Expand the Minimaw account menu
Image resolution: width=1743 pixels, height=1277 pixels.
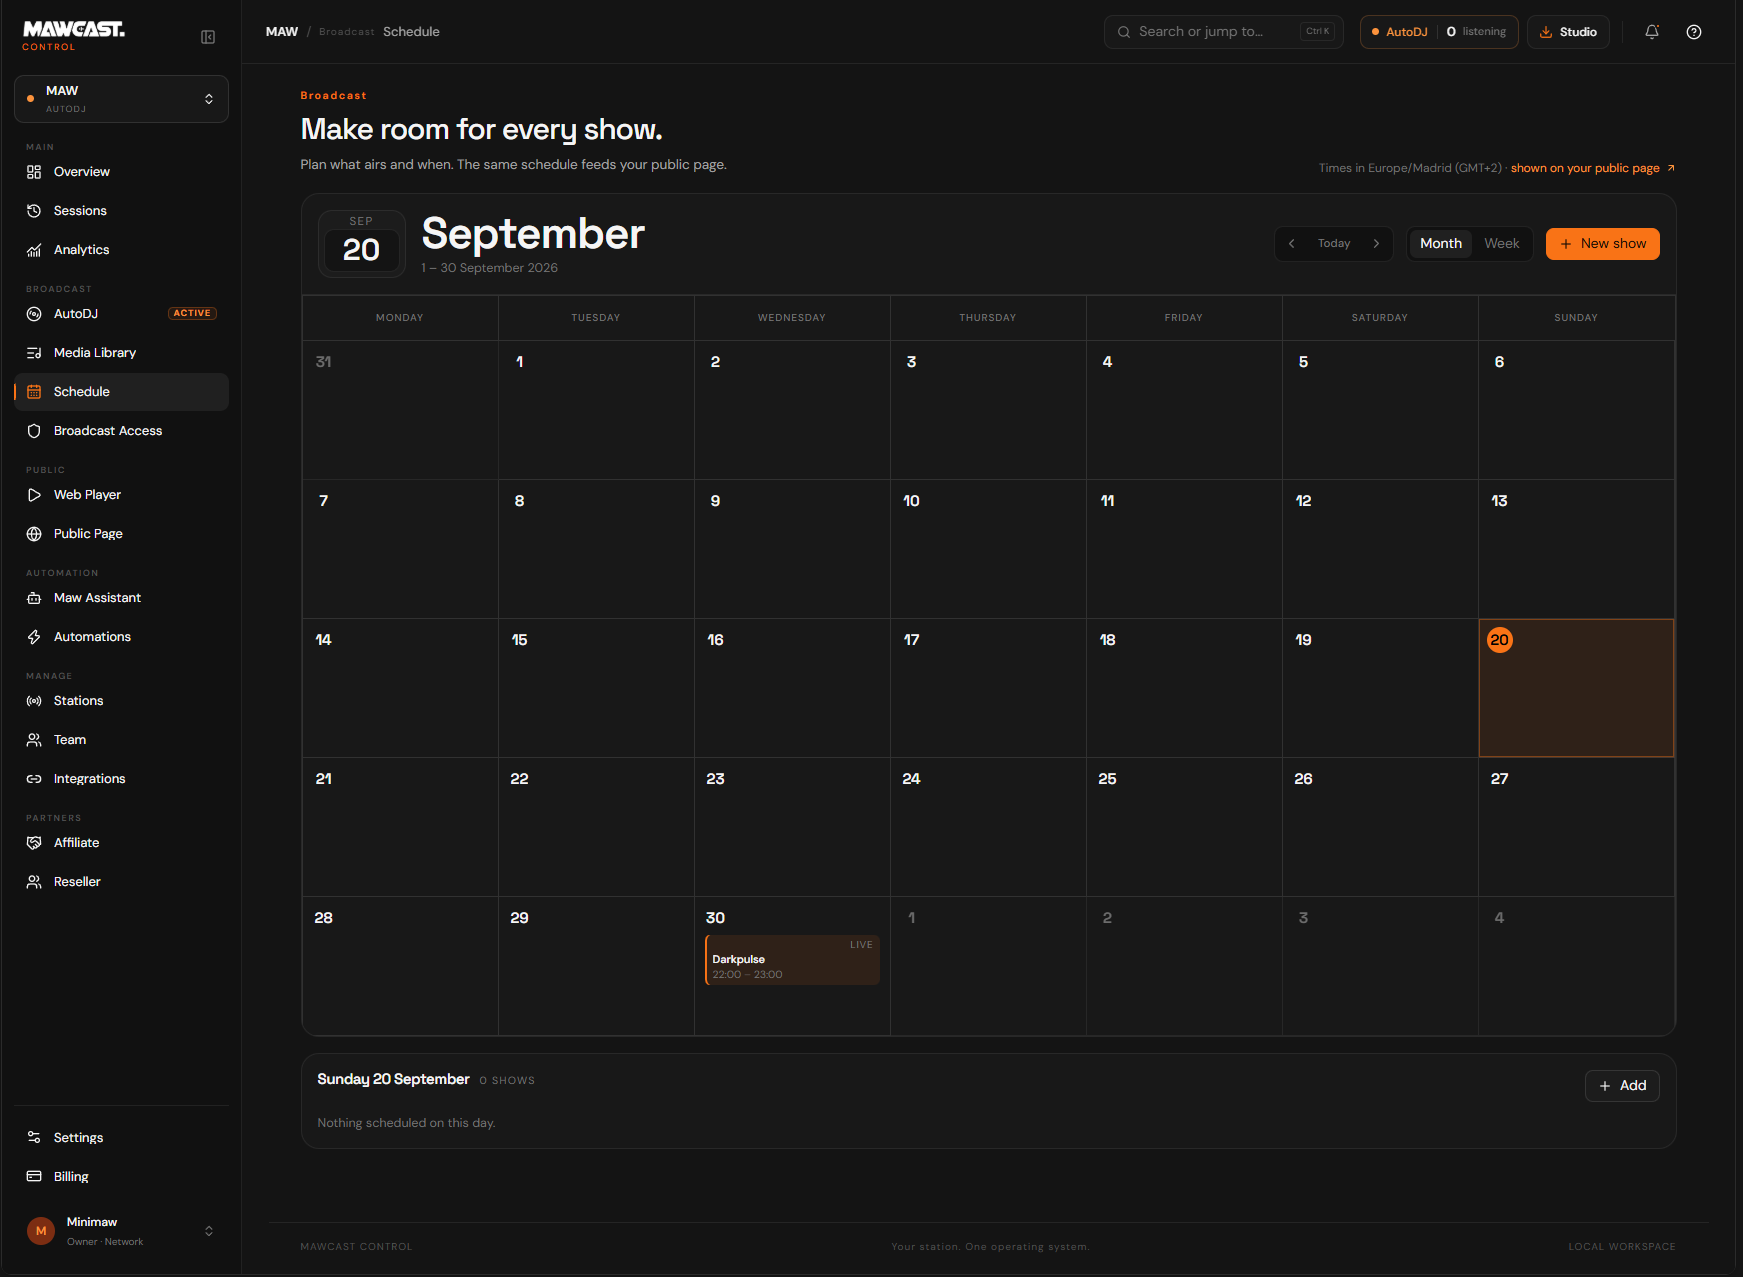[x=121, y=1231]
